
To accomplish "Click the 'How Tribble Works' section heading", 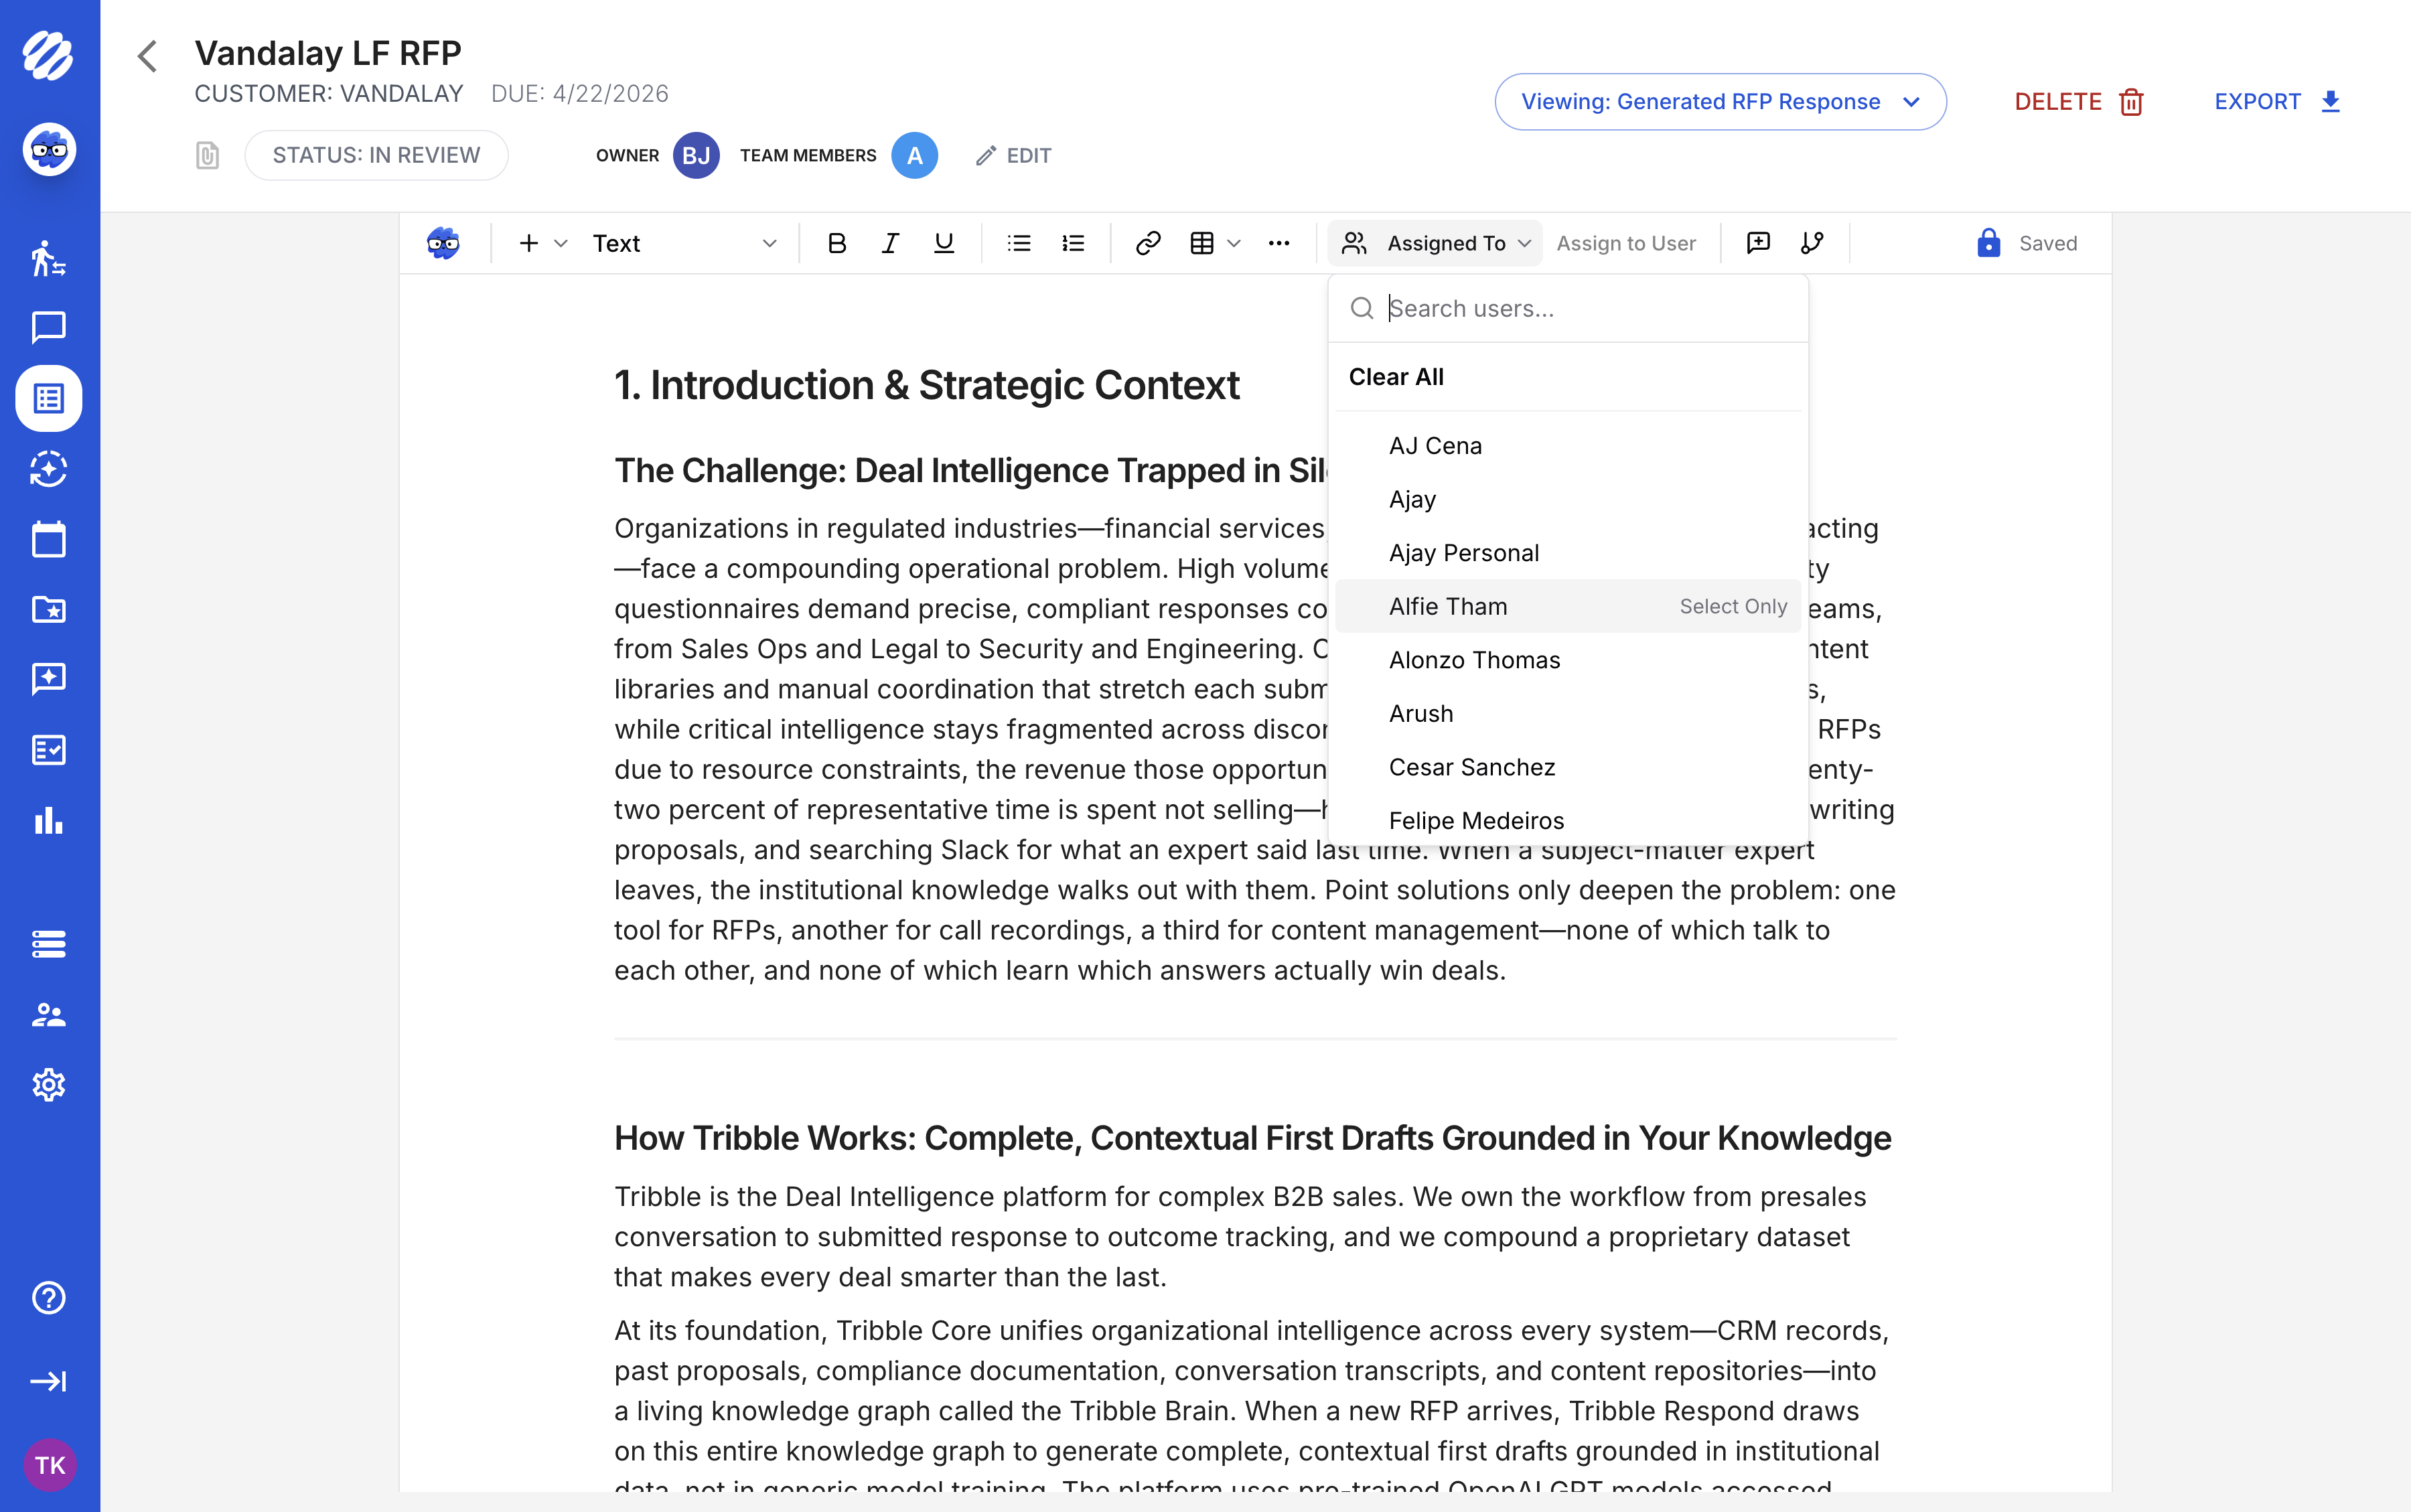I will tap(1252, 1138).
